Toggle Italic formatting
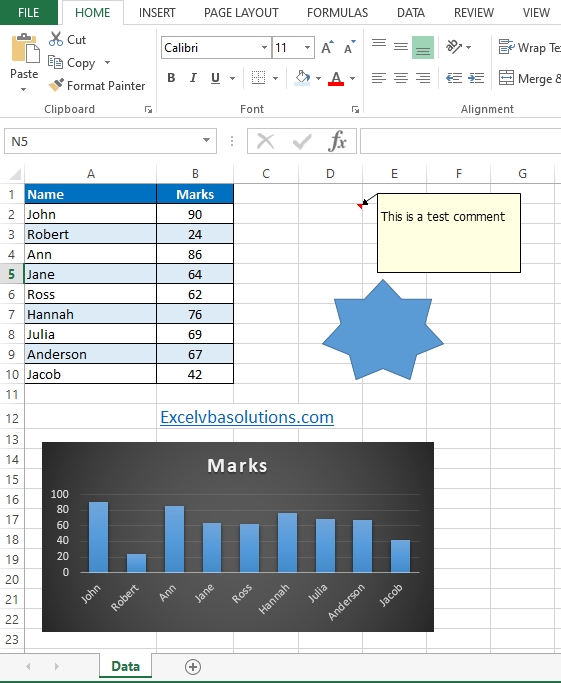 pos(193,78)
